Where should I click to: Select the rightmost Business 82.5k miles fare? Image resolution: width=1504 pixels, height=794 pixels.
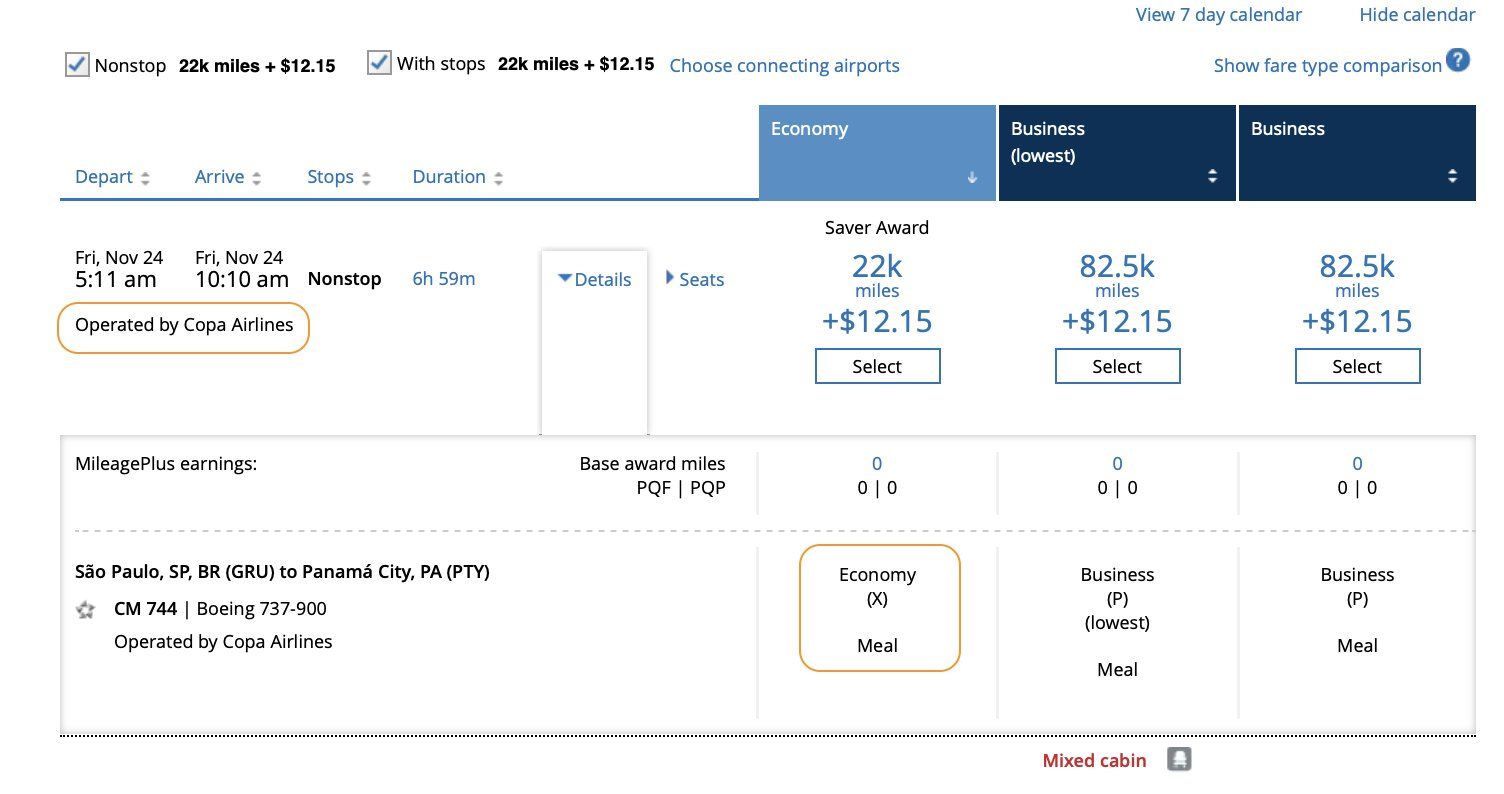(1357, 366)
